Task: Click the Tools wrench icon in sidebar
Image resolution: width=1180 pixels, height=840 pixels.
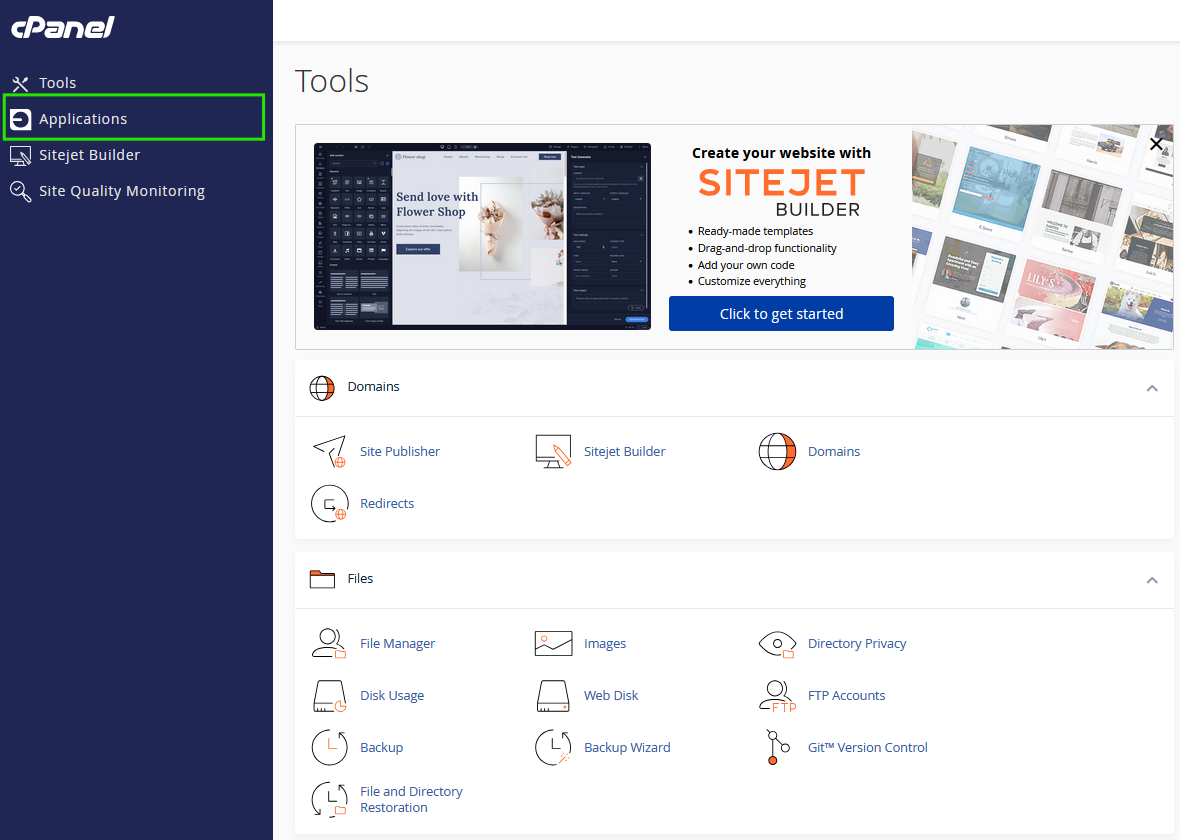Action: 20,83
